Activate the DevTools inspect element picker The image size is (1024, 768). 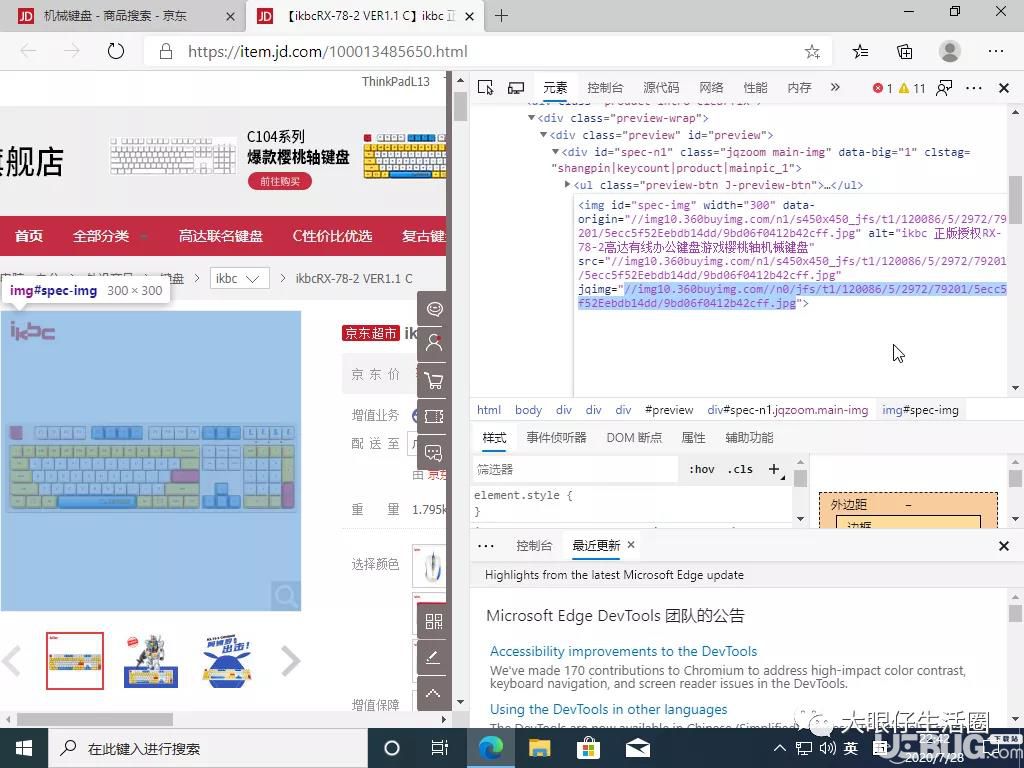(x=485, y=88)
